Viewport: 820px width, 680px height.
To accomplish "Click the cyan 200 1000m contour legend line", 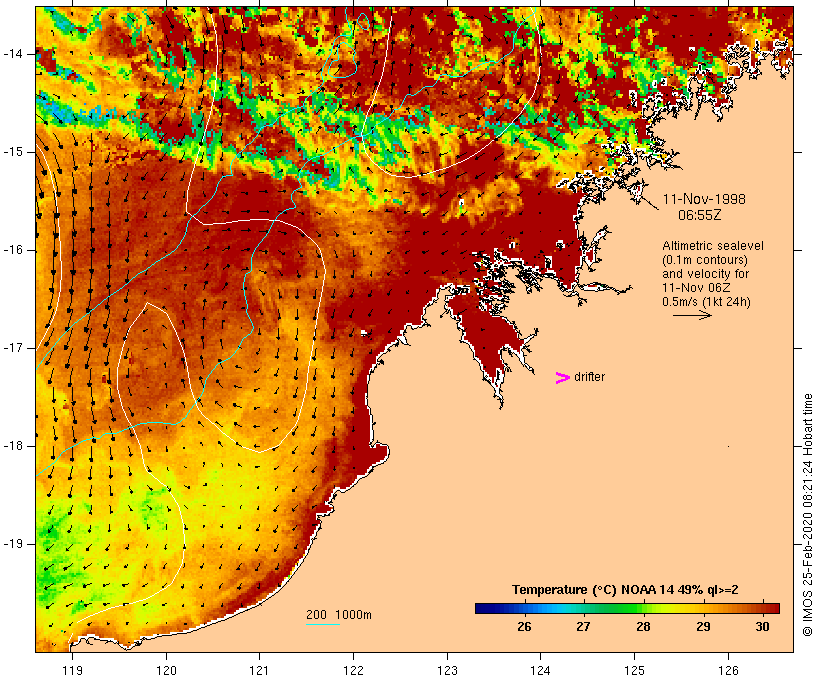I will pos(323,624).
